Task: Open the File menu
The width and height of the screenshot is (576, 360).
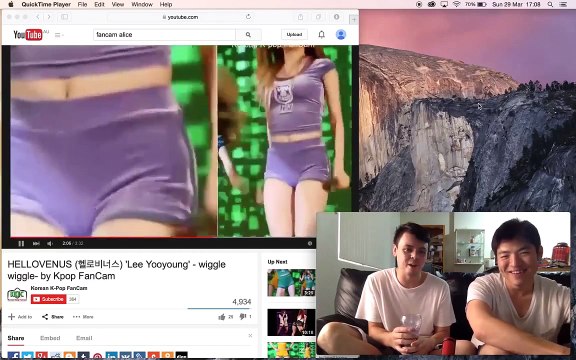Action: tap(82, 4)
